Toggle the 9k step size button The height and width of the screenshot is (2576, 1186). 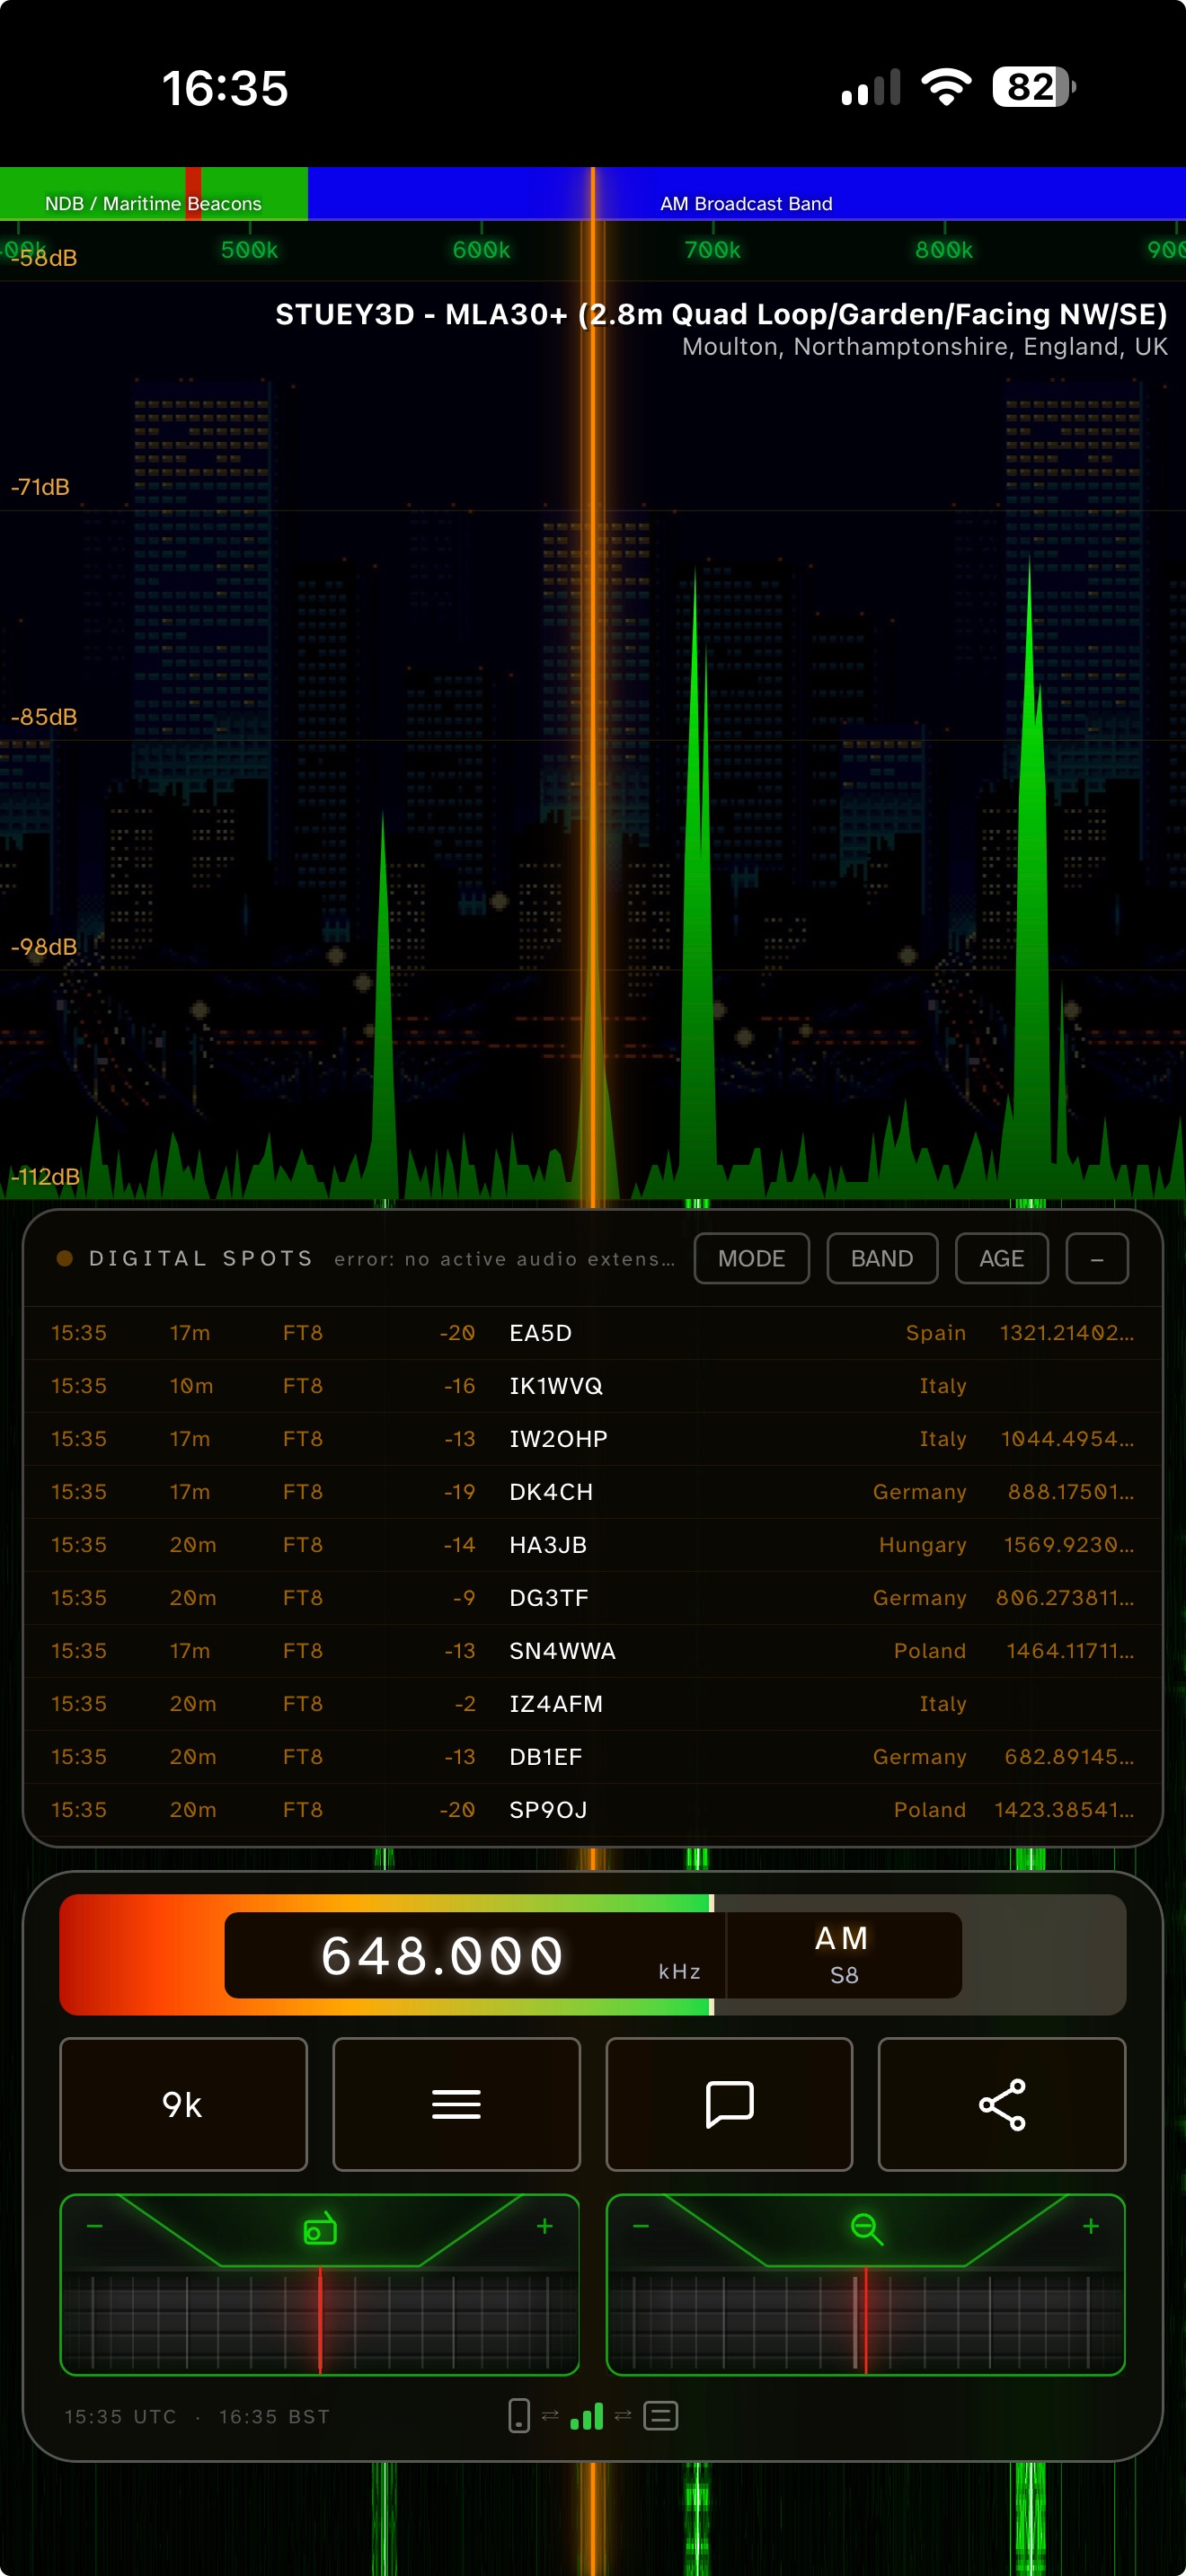tap(183, 2104)
